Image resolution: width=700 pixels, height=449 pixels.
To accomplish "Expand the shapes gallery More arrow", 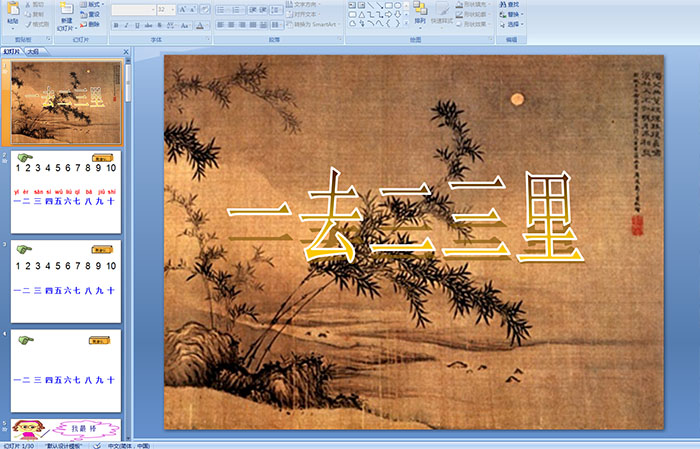I will (406, 24).
